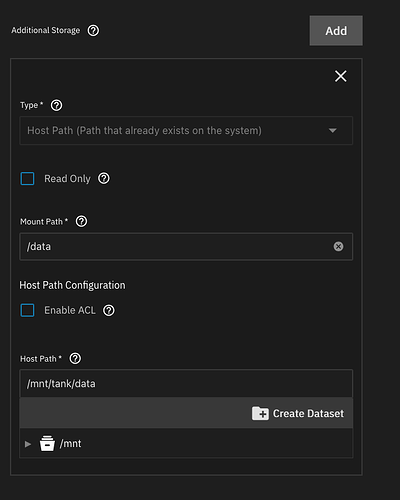Show the Type field help tooltip

pyautogui.click(x=56, y=105)
